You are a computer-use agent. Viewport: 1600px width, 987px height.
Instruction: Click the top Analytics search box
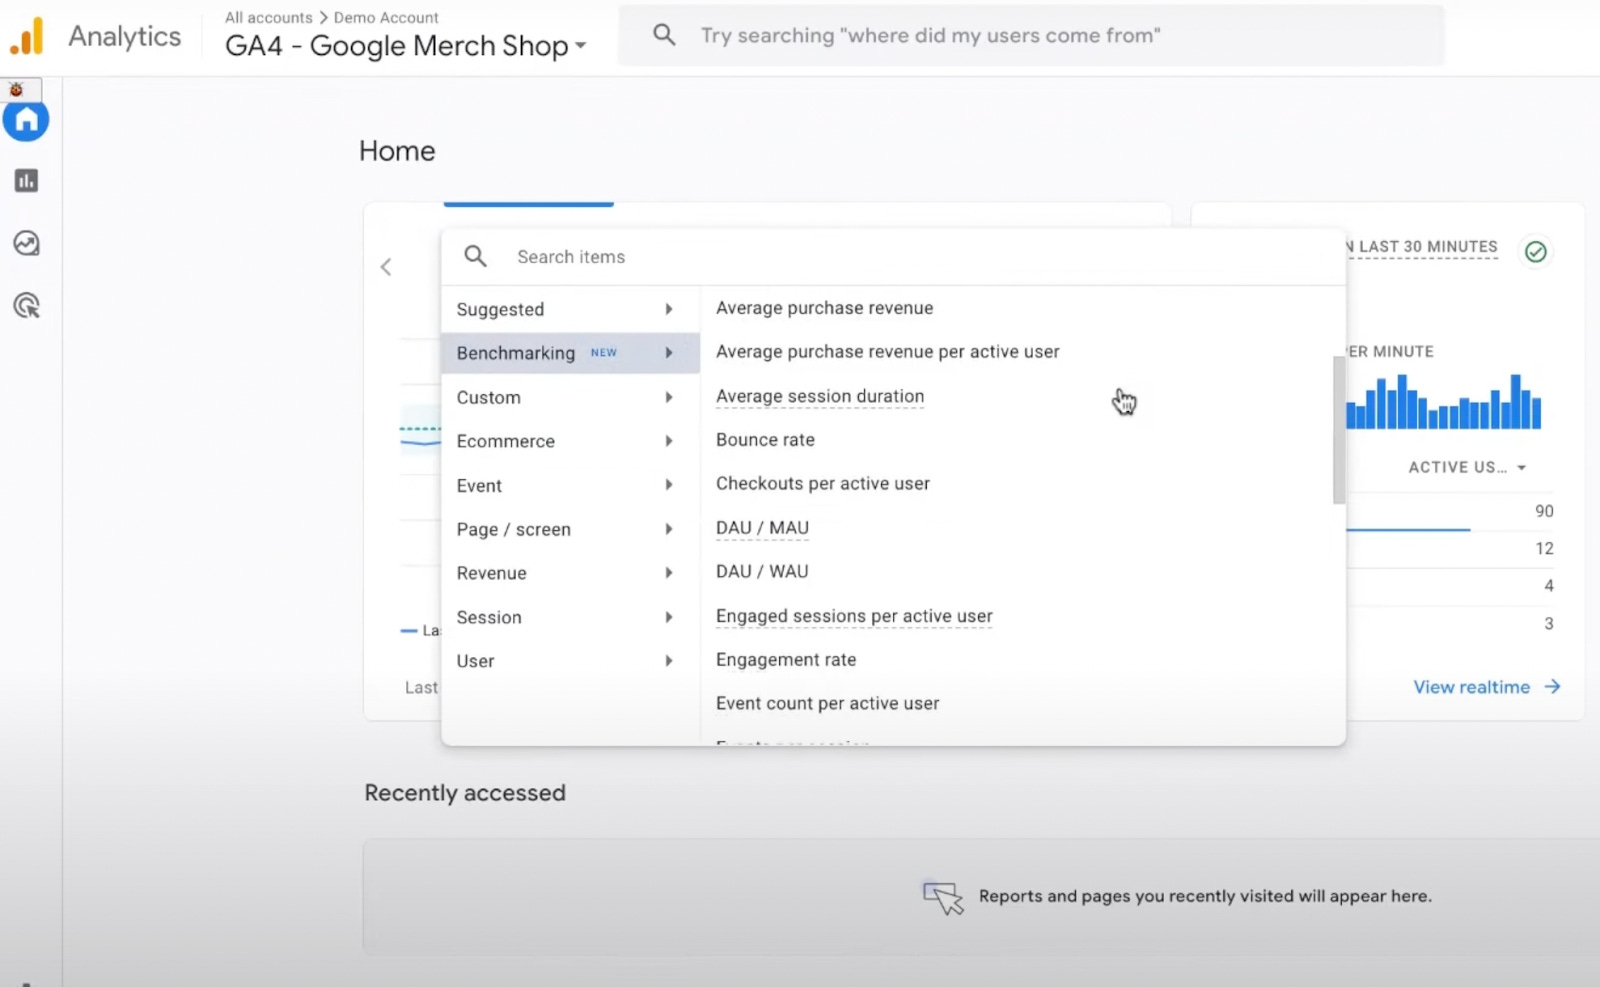click(x=1031, y=35)
